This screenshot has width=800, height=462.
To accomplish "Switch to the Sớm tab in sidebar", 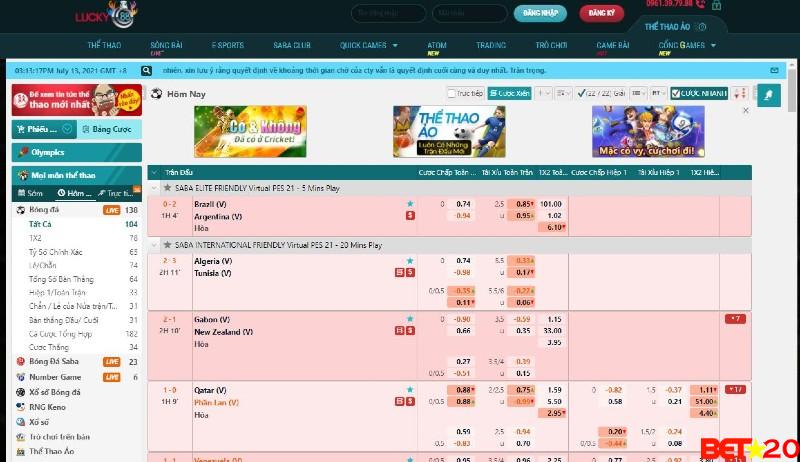I will click(x=30, y=192).
